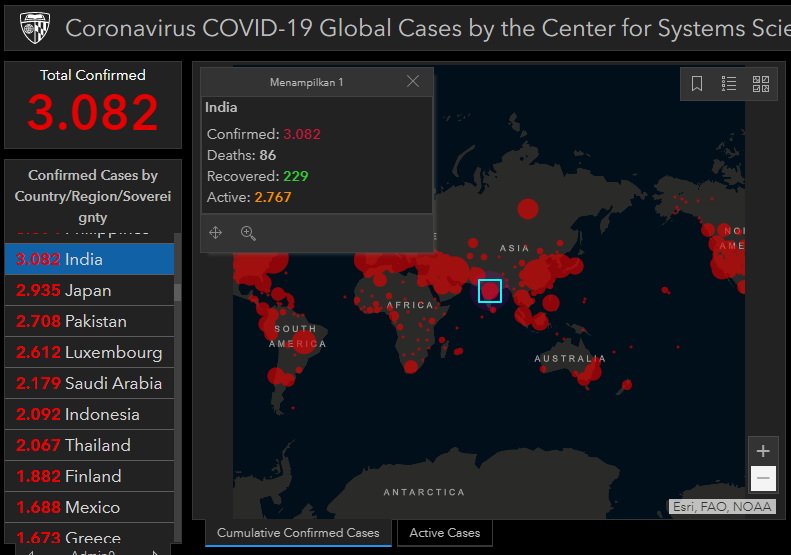Open the bookmarks icon on map
Viewport: 791px width, 555px height.
(x=697, y=84)
